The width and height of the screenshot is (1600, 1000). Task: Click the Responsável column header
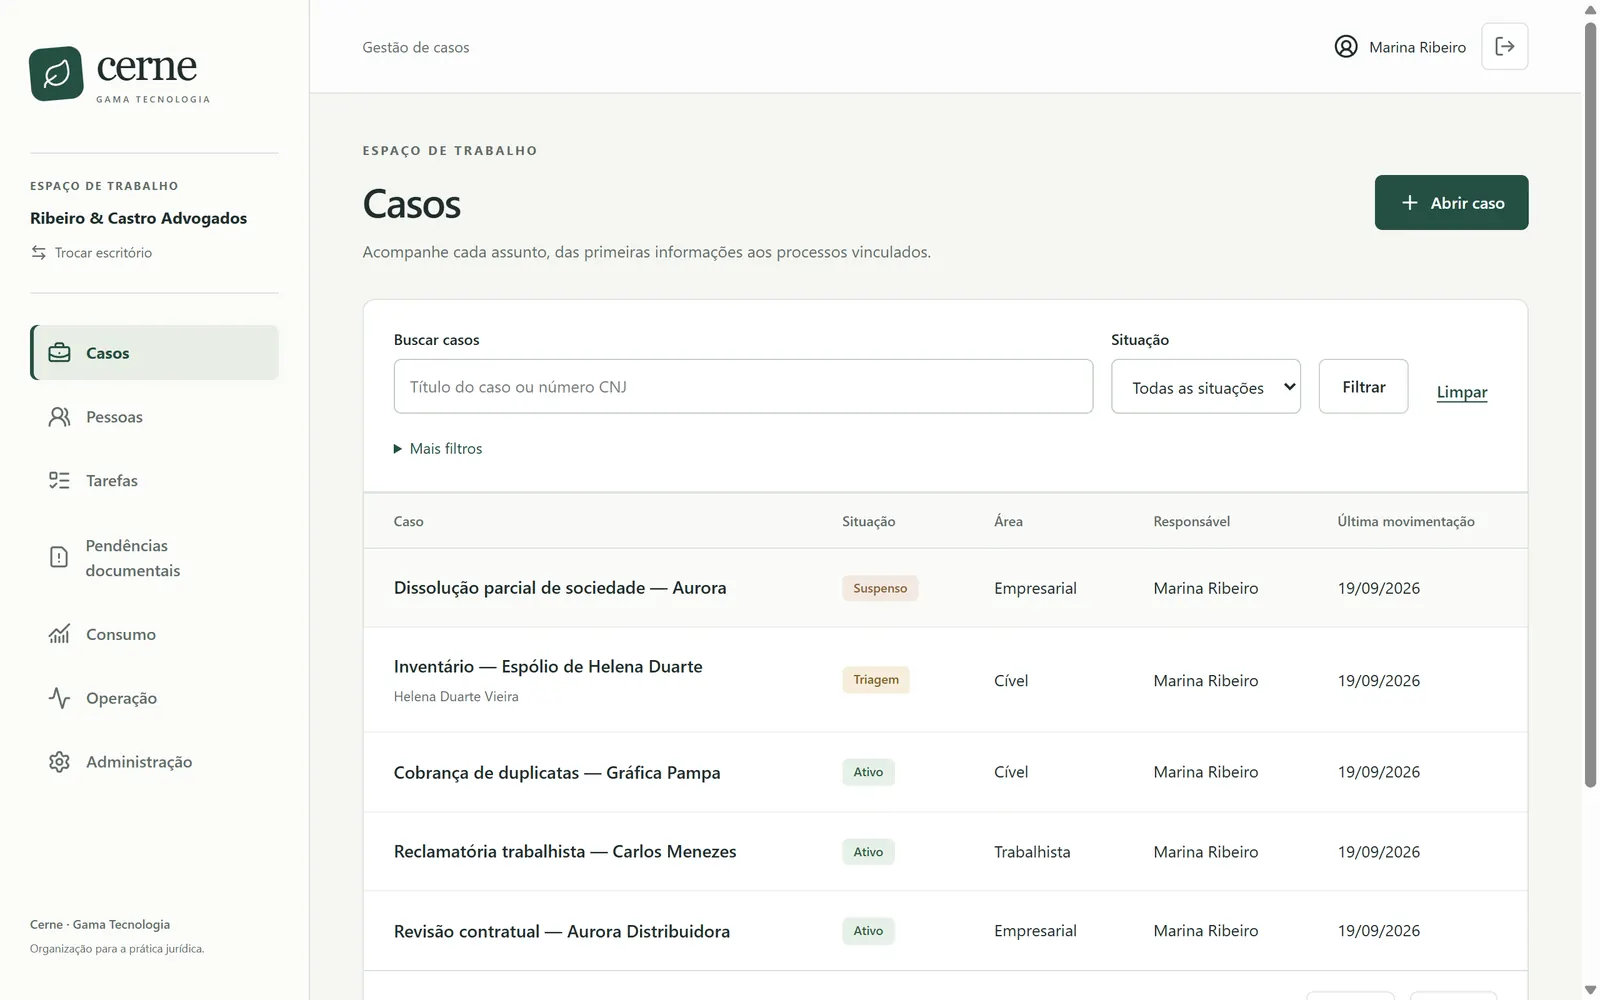[x=1192, y=521]
